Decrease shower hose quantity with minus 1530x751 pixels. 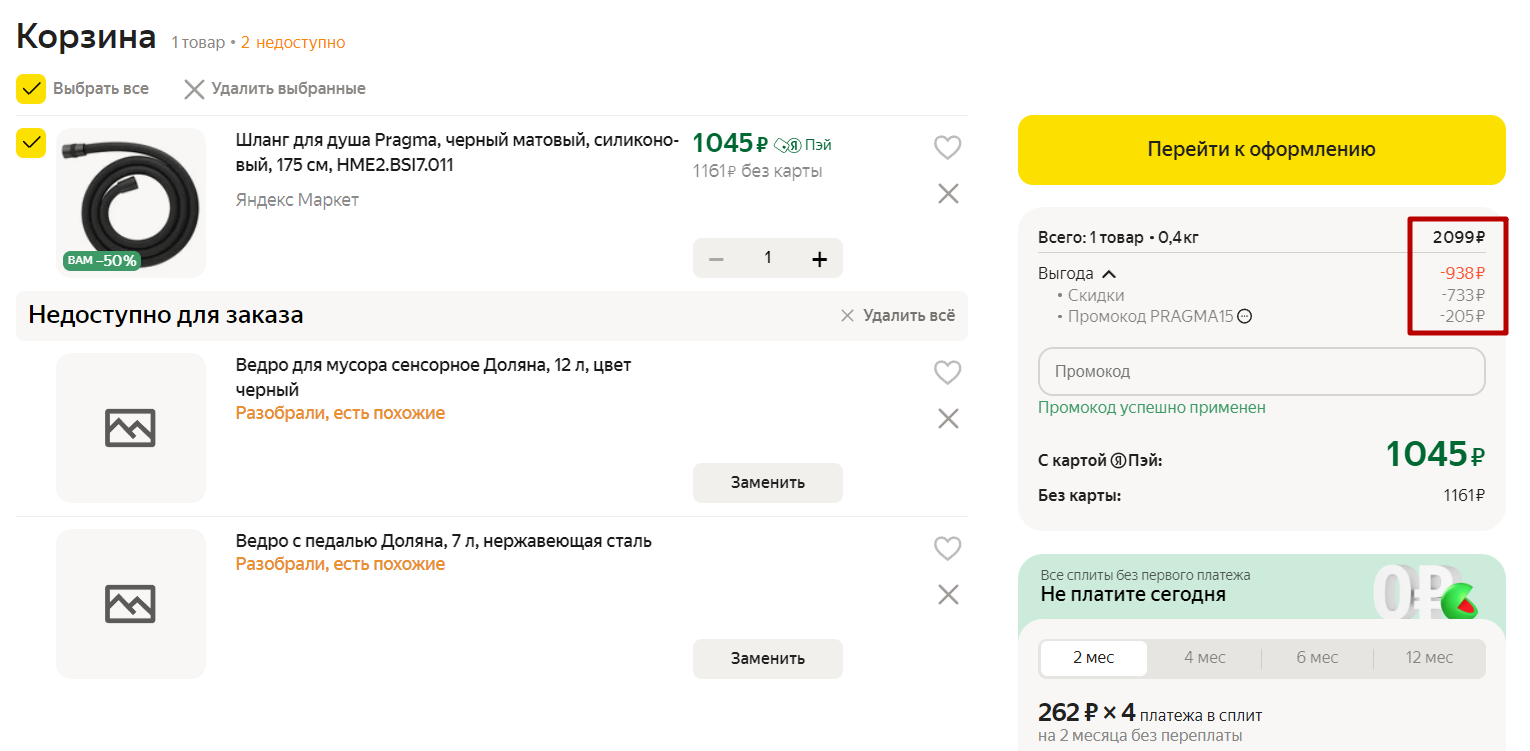[716, 259]
